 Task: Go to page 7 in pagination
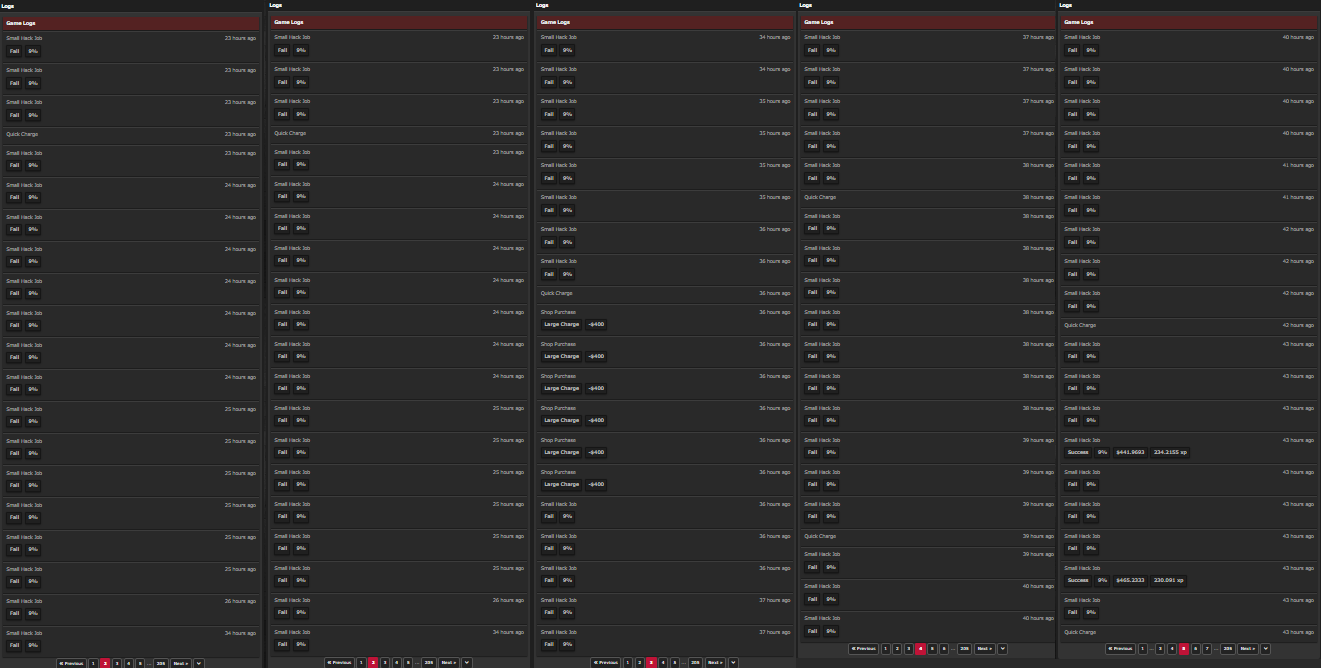(x=1207, y=649)
